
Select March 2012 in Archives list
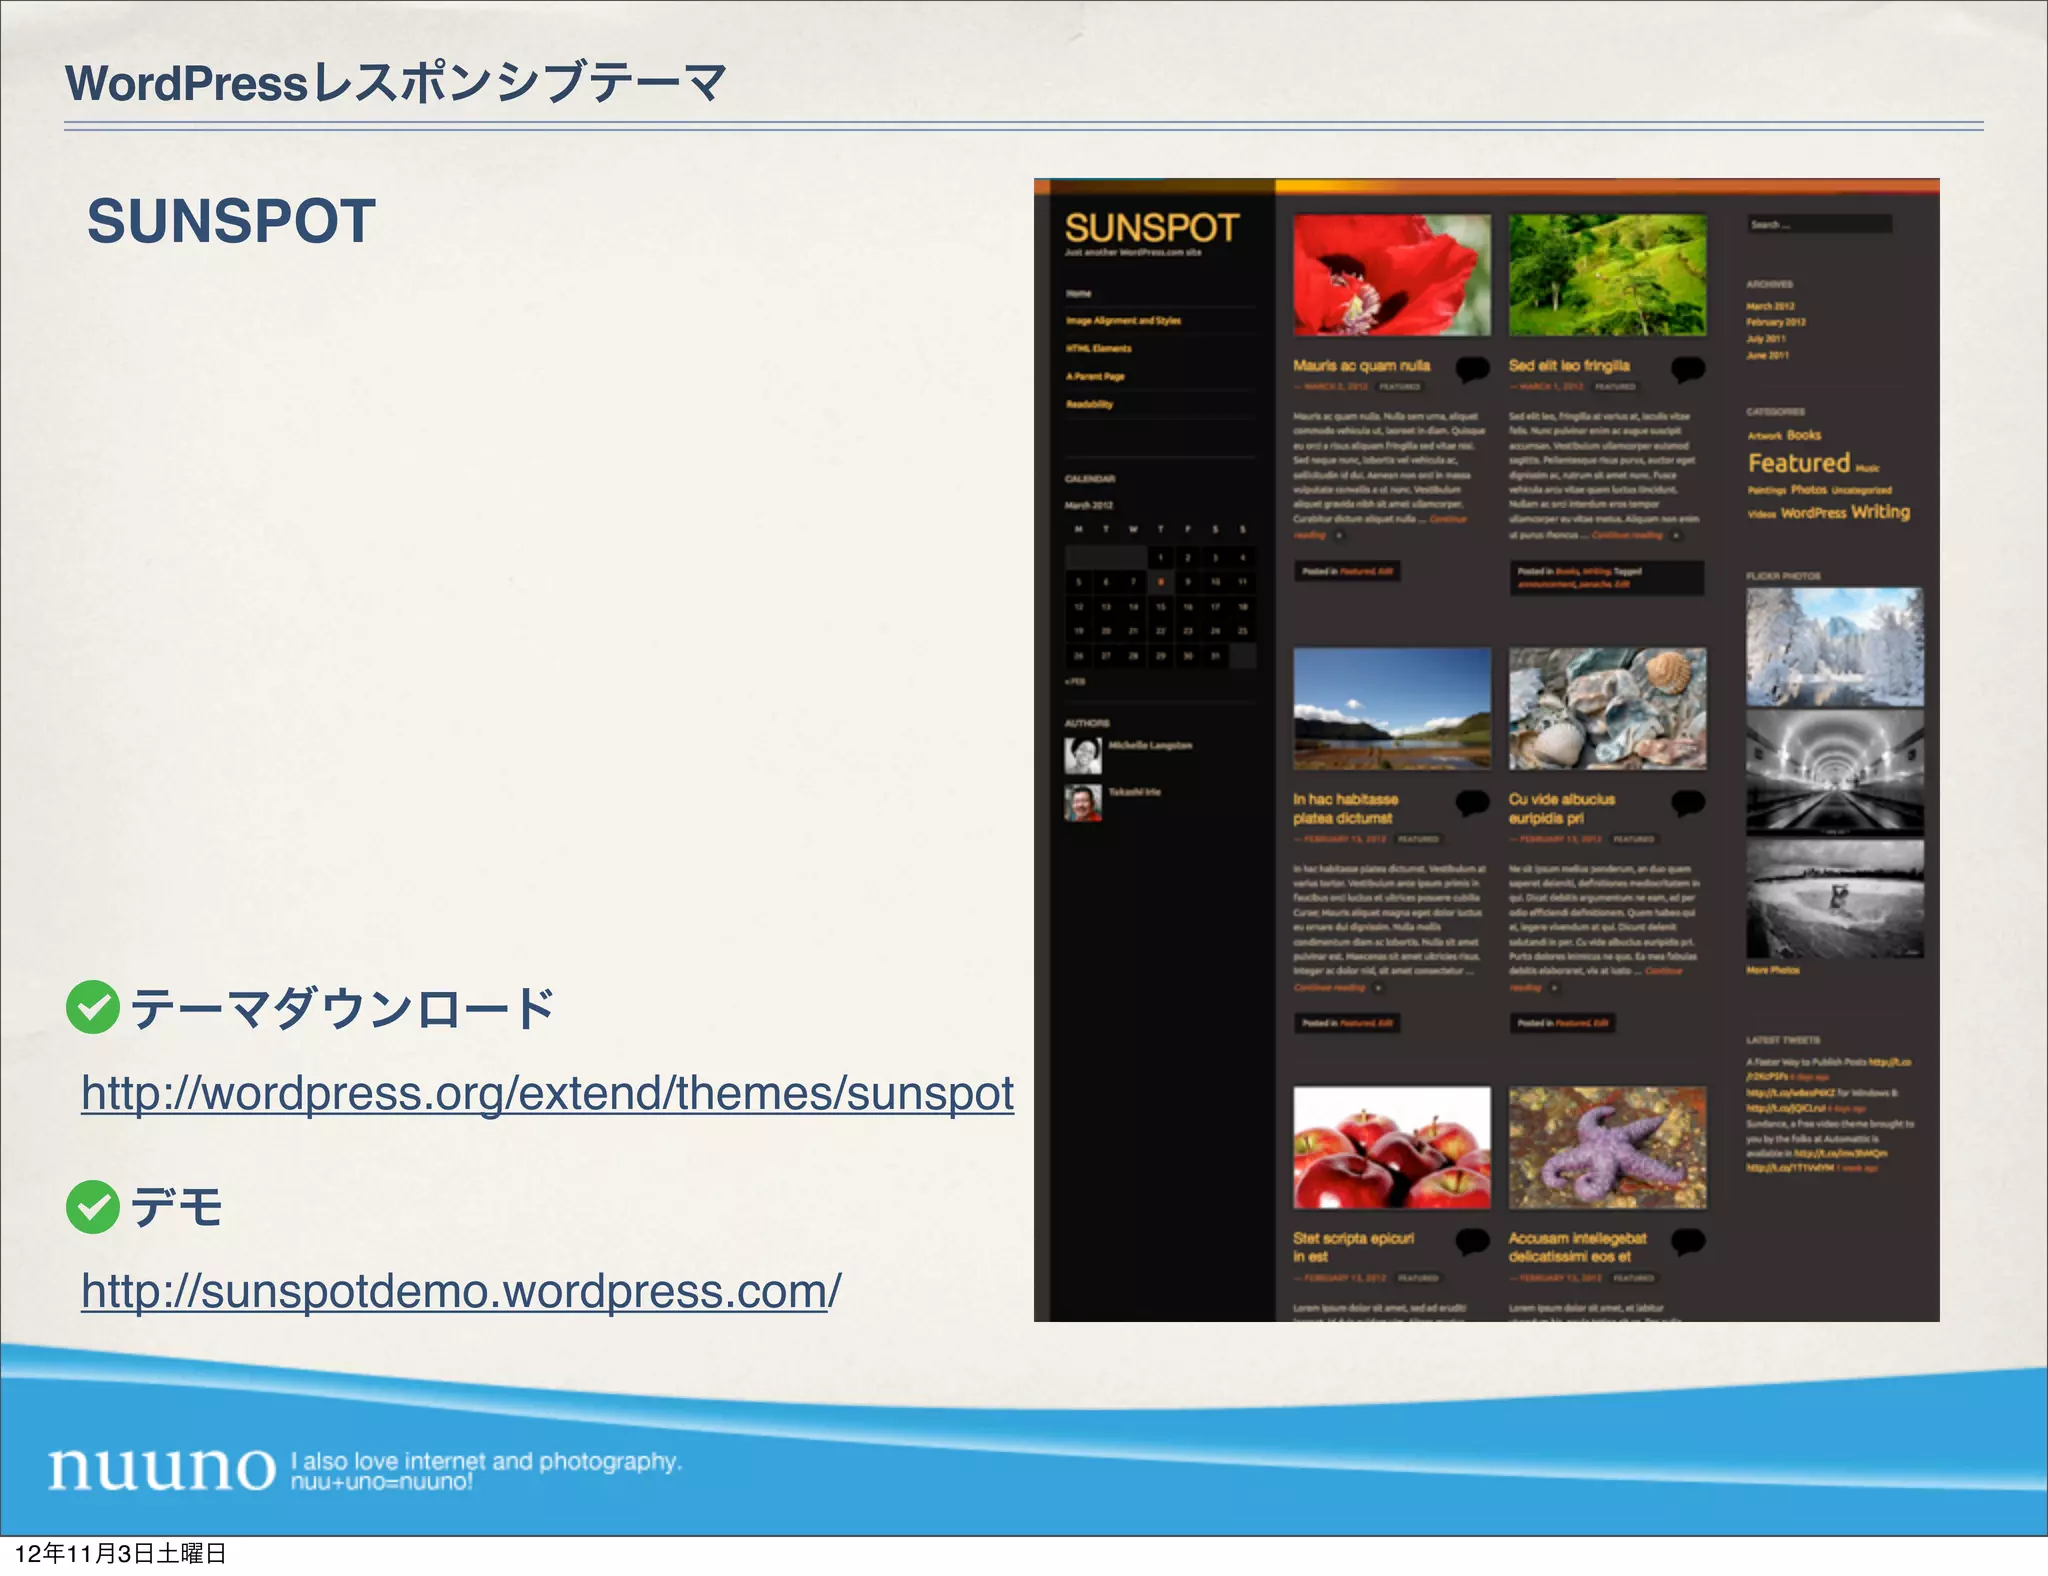pyautogui.click(x=1770, y=306)
